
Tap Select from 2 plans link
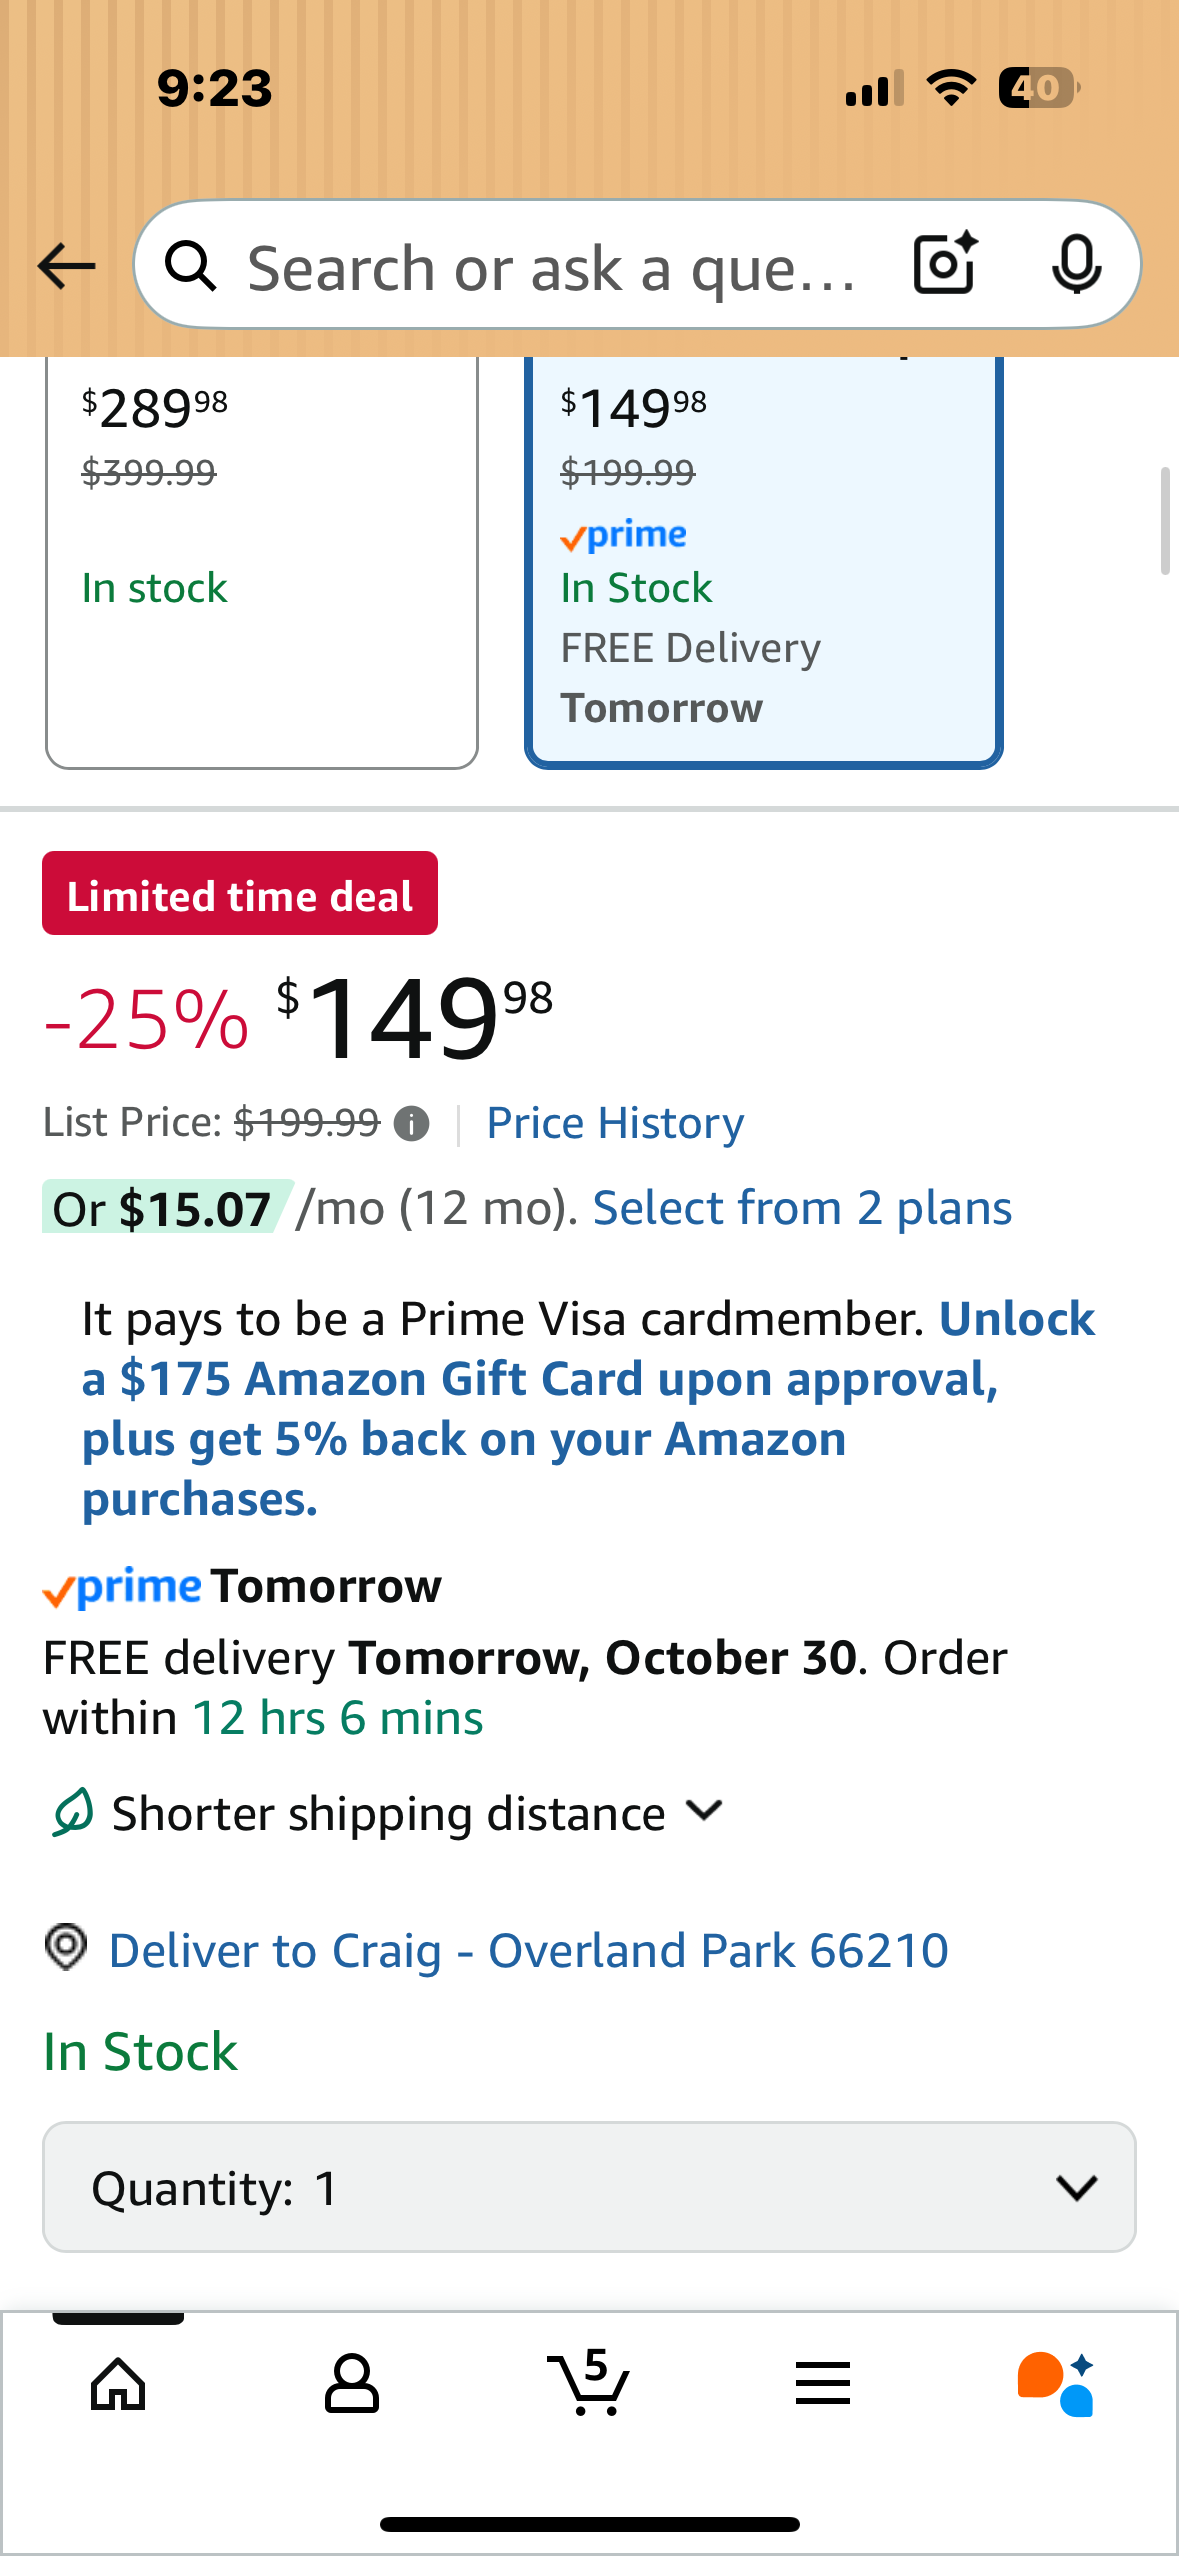click(802, 1208)
